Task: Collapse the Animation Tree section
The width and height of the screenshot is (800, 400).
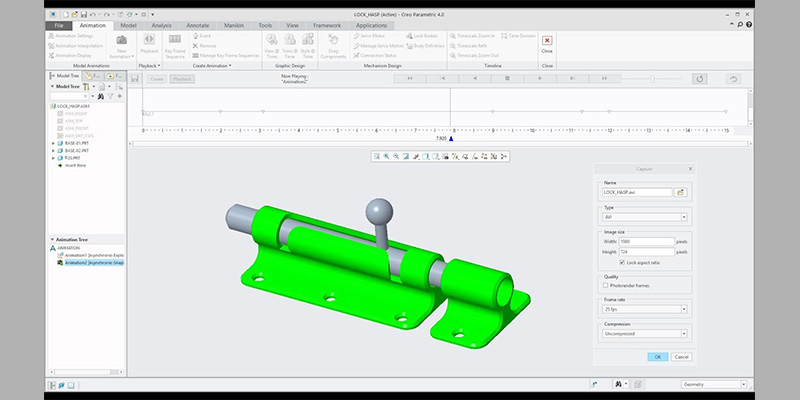Action: coord(52,239)
